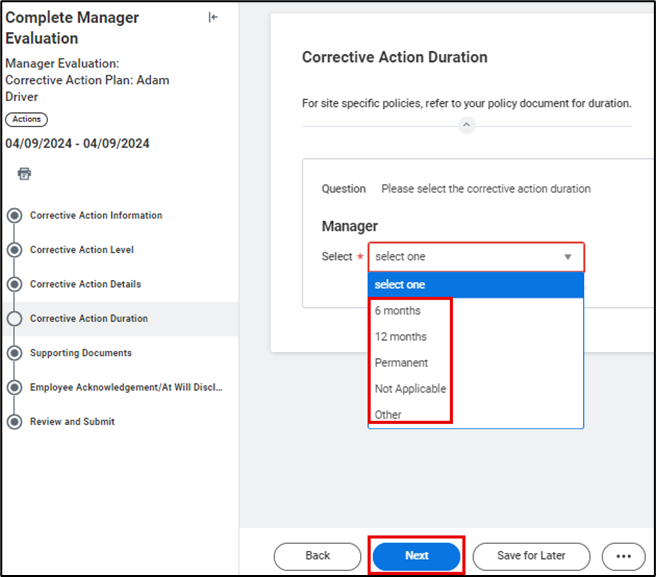
Task: Click the Next button
Action: [416, 556]
